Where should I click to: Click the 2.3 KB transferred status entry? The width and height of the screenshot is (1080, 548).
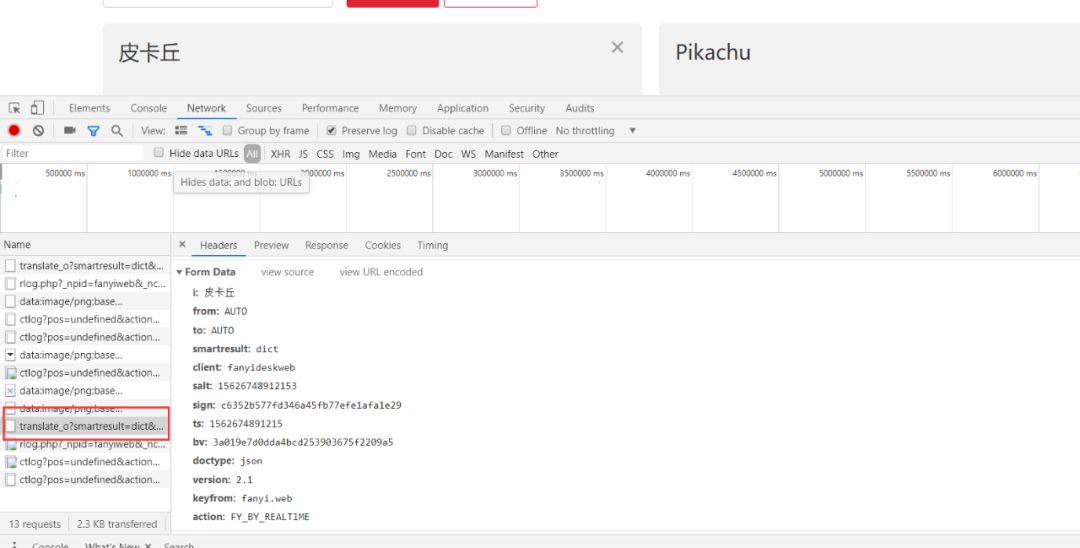pyautogui.click(x=117, y=524)
